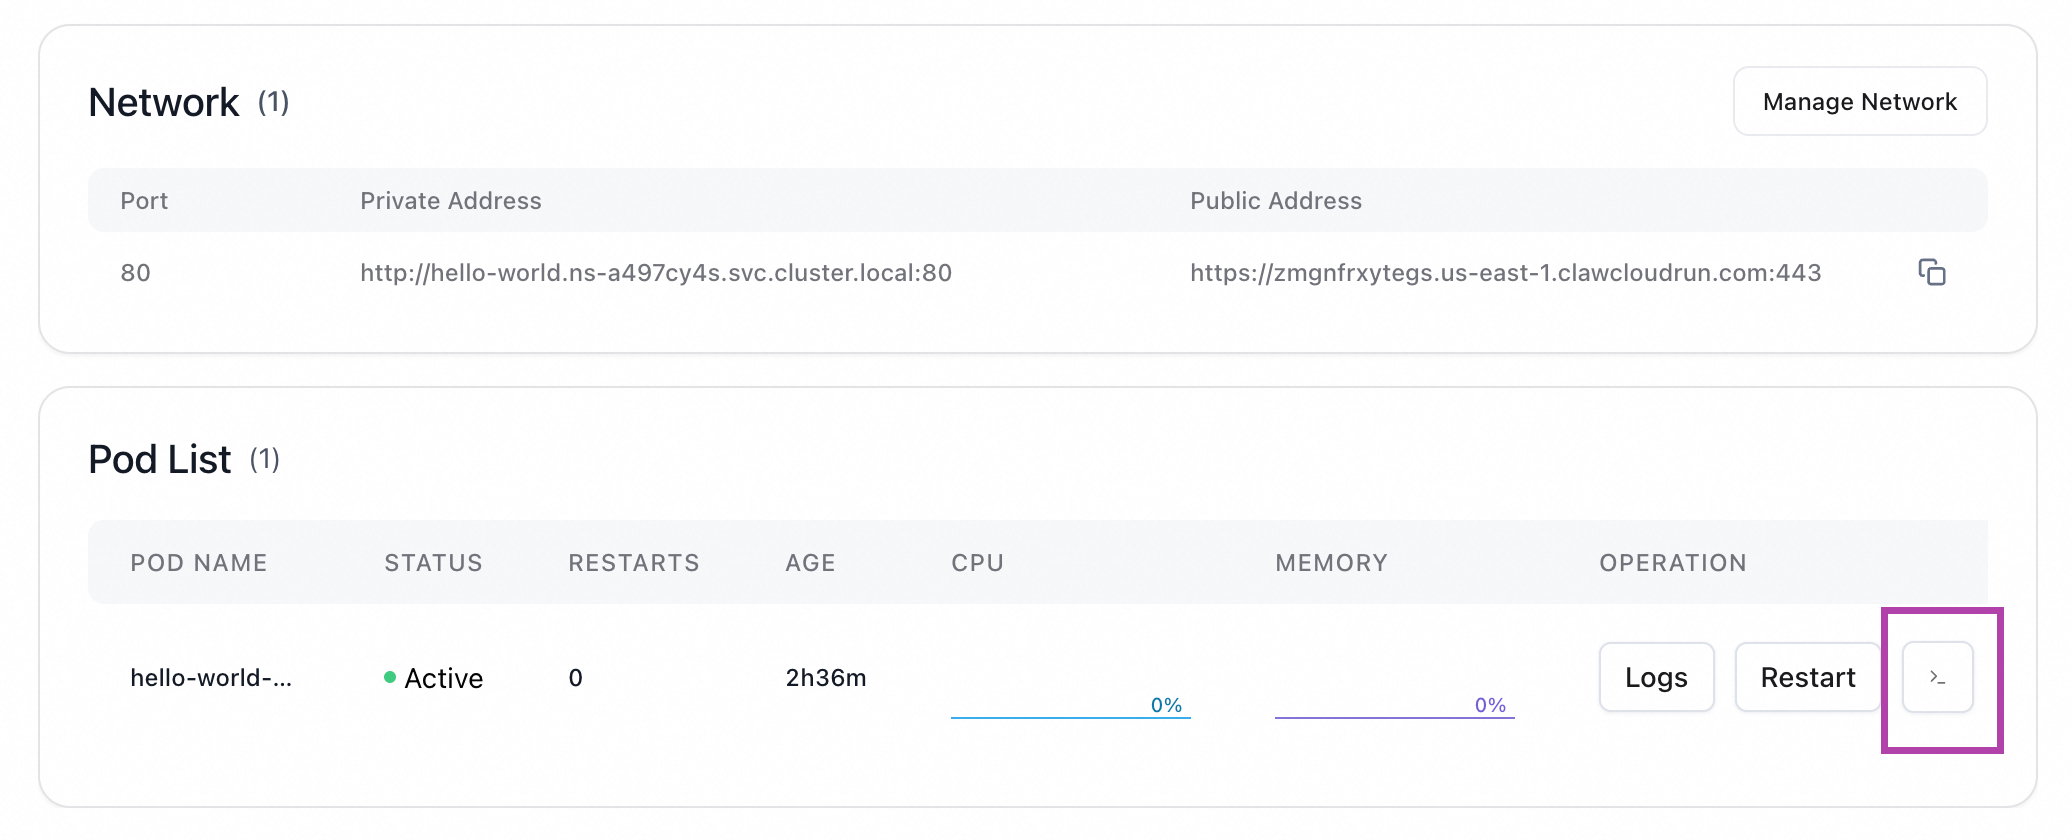Click the private cluster.local address
Screen dimensions: 2072x840
click(655, 273)
